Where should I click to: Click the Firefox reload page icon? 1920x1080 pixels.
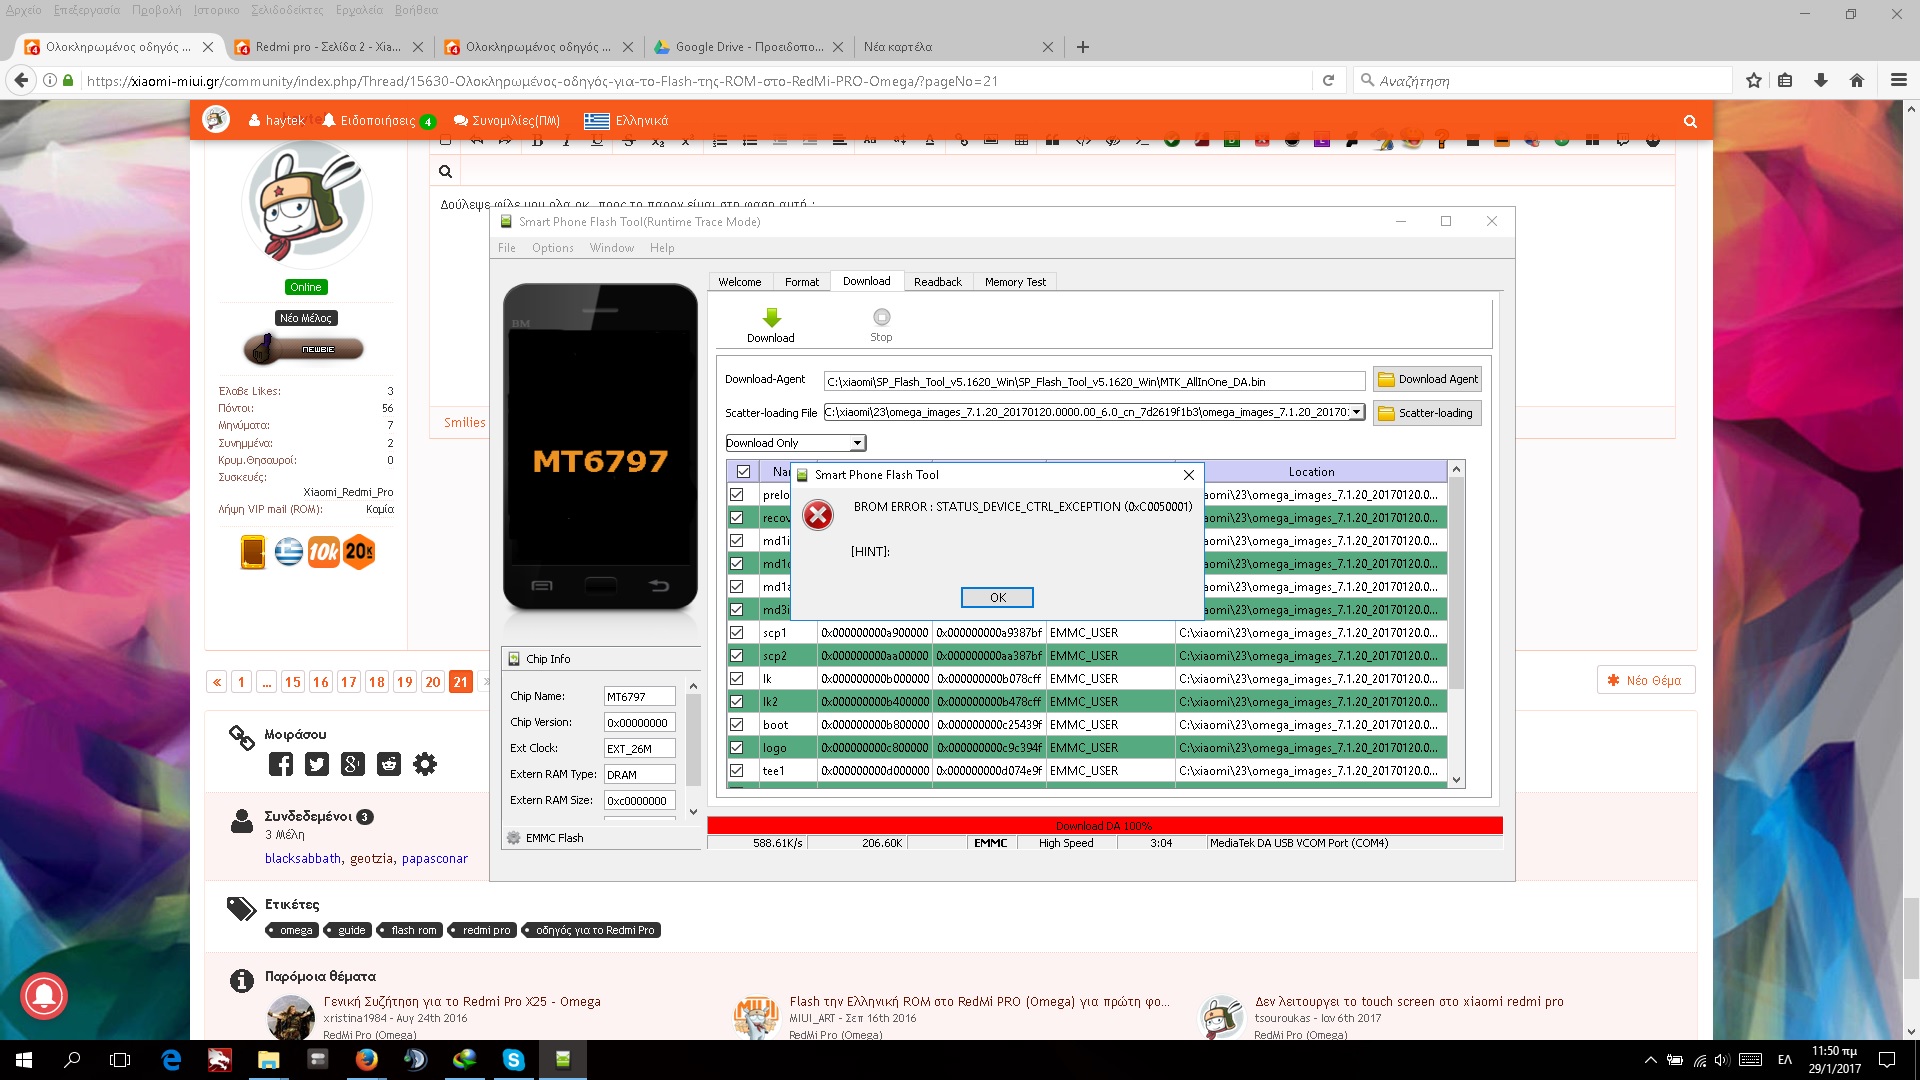point(1328,81)
